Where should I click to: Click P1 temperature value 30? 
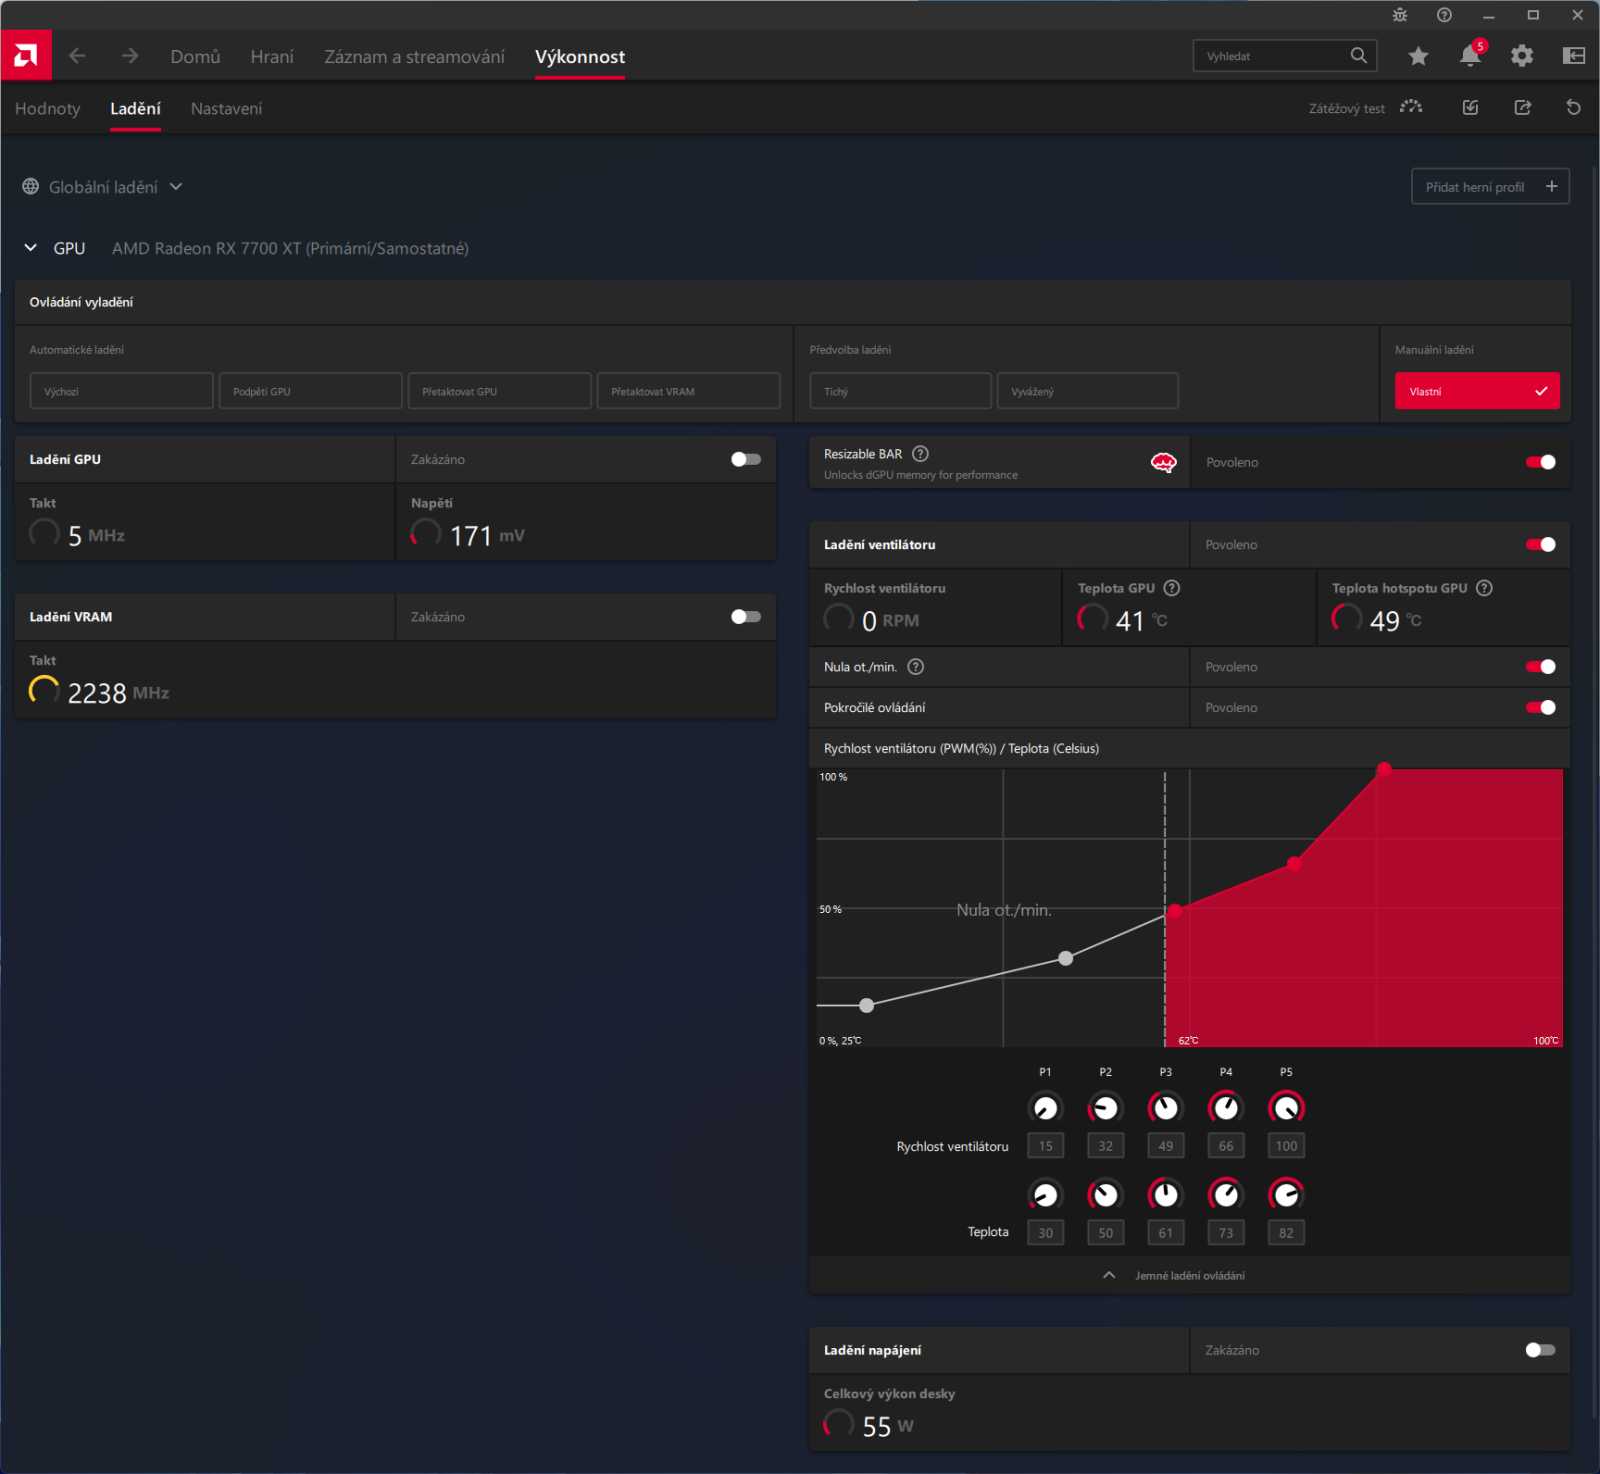point(1045,1233)
